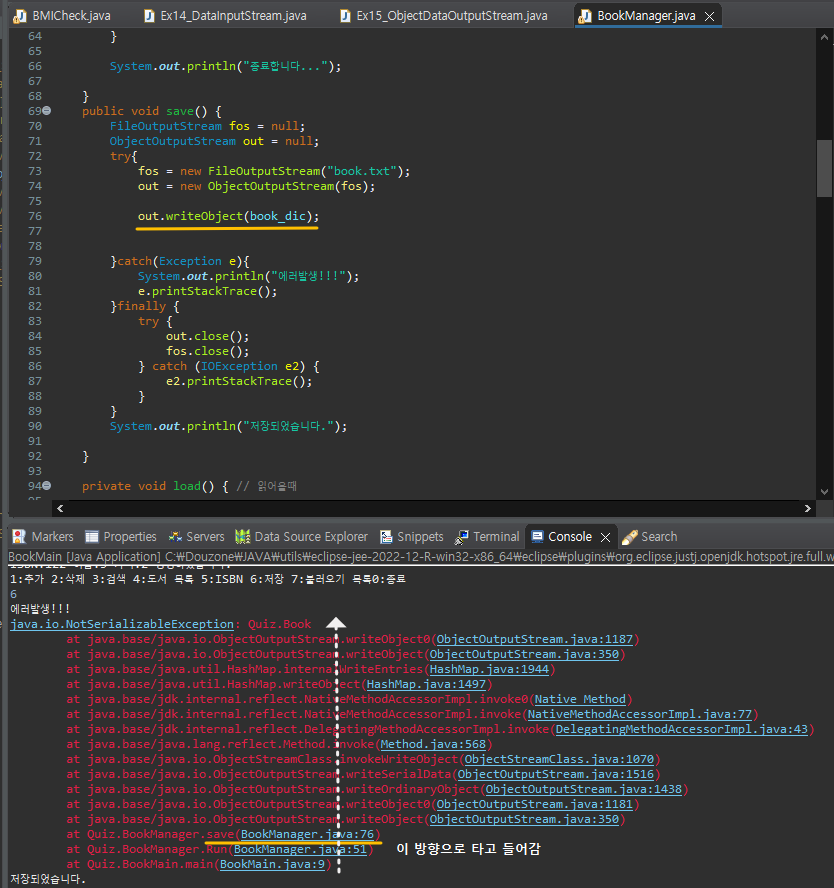The height and width of the screenshot is (888, 834).
Task: Open the ObjectOutputStream.java:1187 link
Action: tap(534, 639)
